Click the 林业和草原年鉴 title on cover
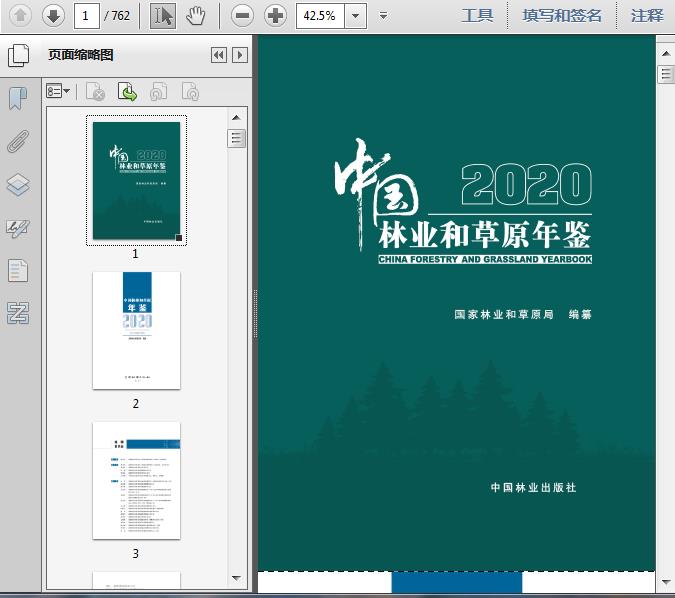Screen dimensions: 675x598 point(485,235)
